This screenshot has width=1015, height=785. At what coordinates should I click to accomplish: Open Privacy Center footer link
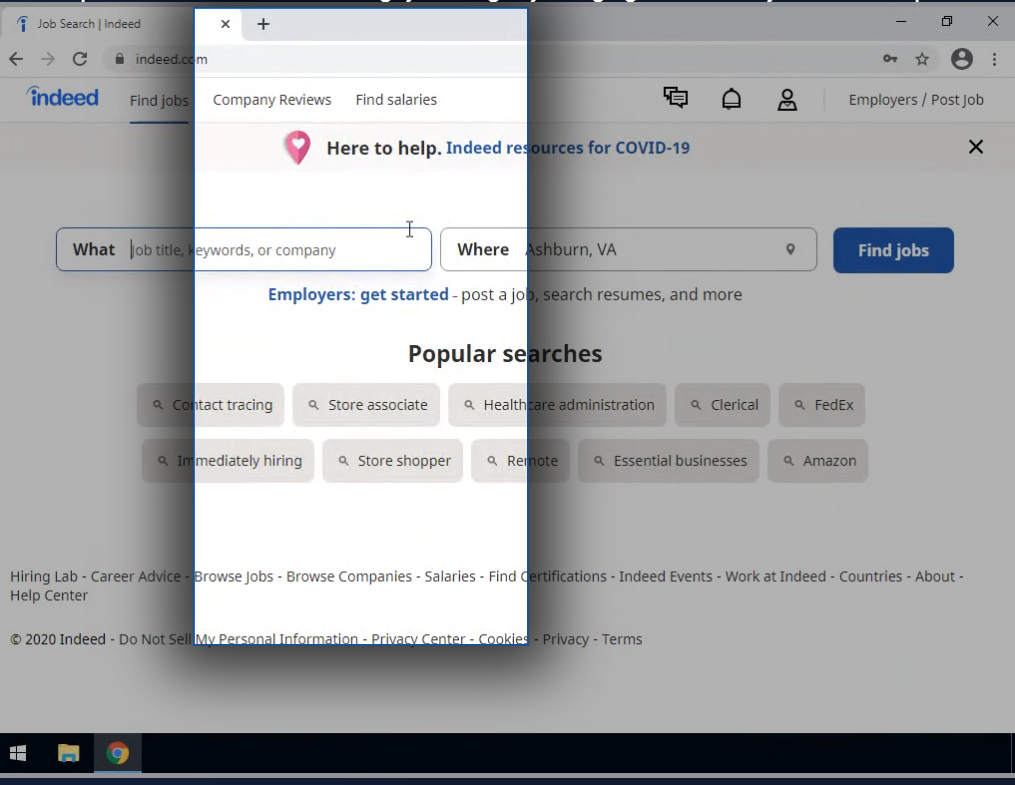tap(418, 639)
